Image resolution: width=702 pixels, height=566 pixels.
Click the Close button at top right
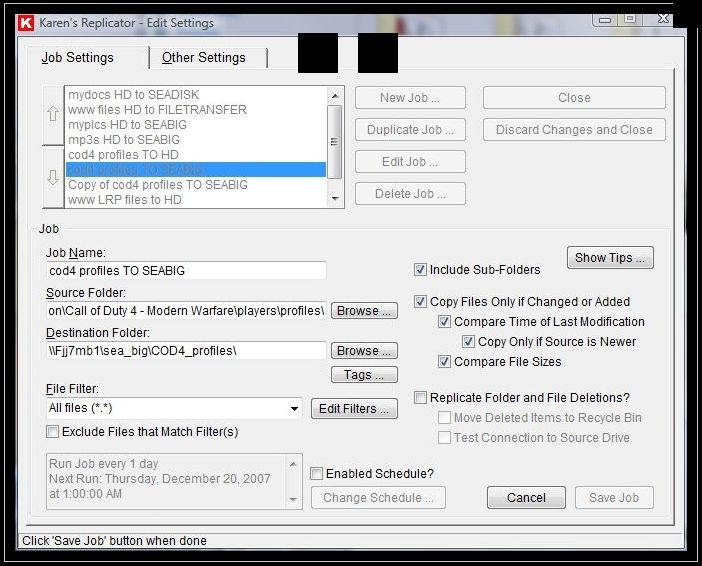(x=574, y=98)
